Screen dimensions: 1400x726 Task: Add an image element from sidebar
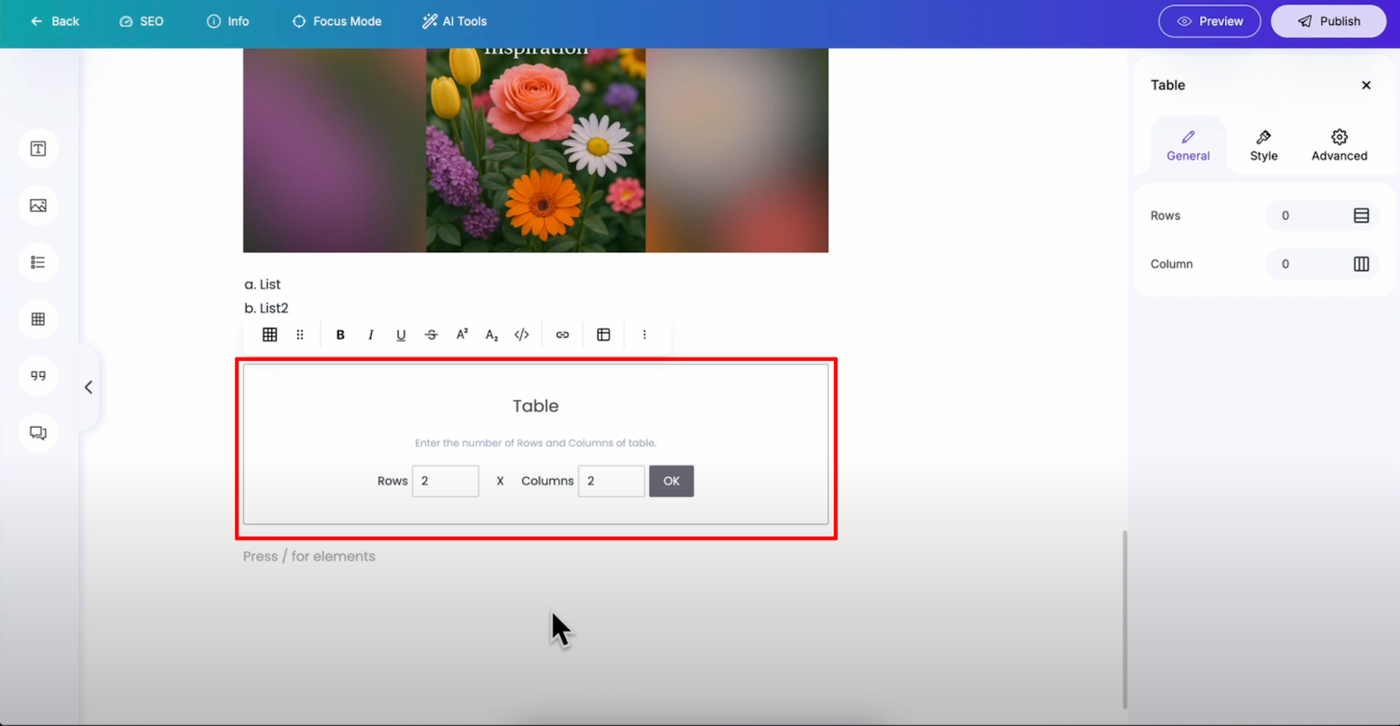(x=38, y=206)
